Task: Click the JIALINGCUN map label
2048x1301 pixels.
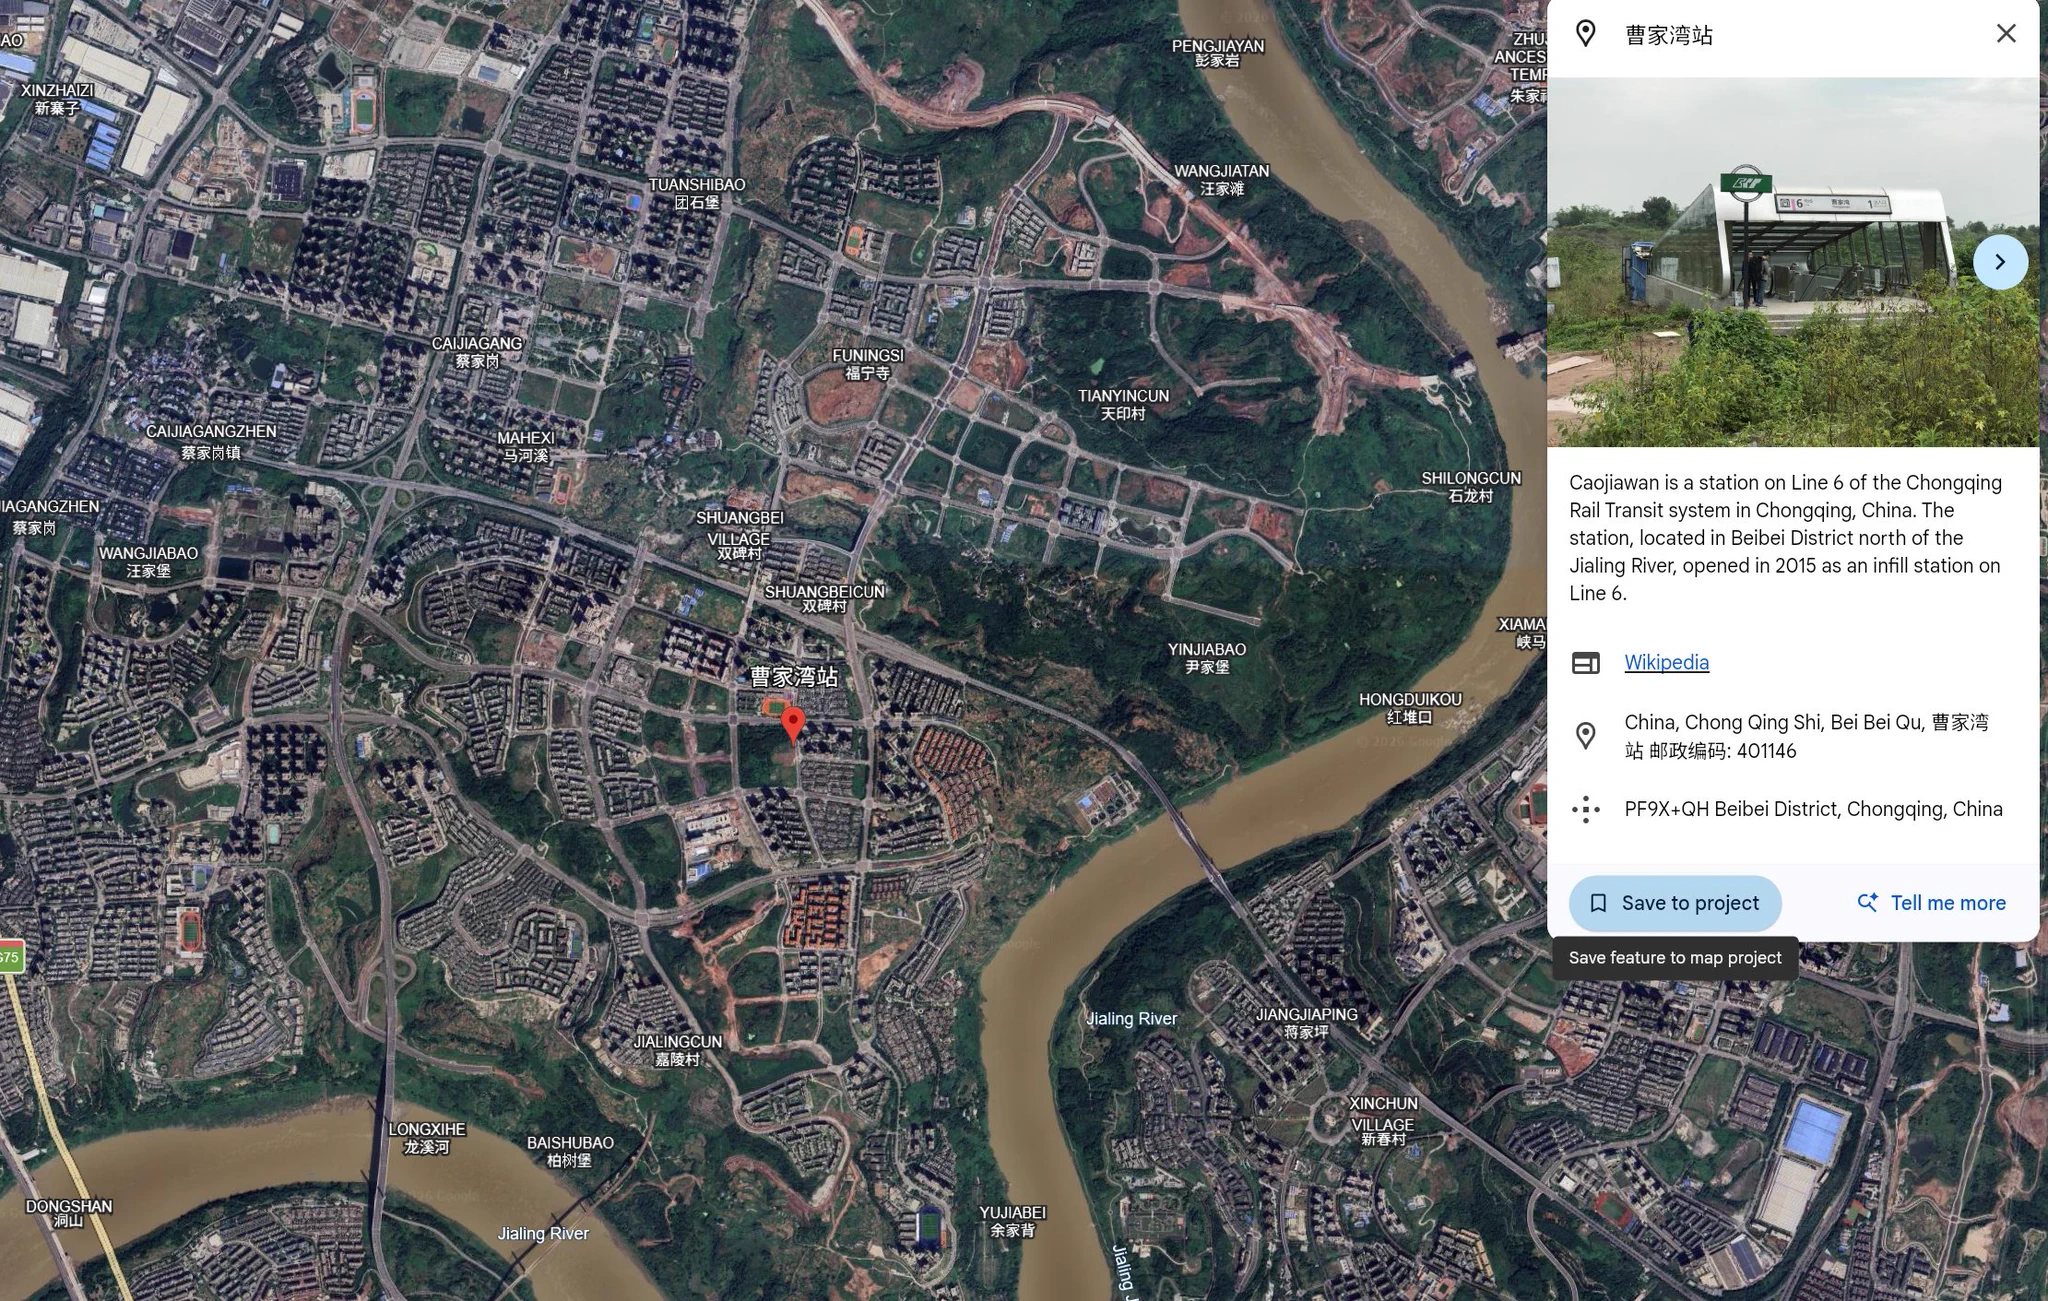Action: [677, 1050]
